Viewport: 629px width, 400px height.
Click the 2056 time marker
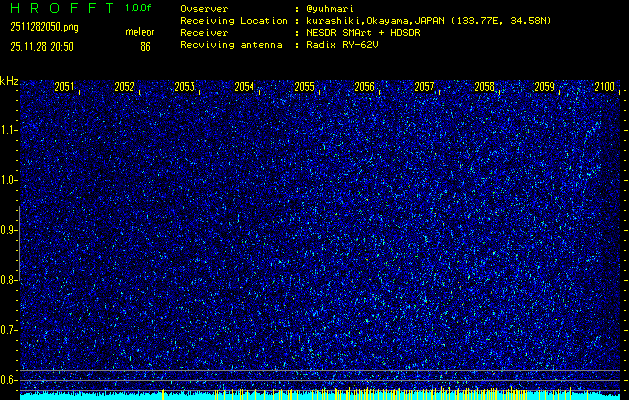[x=364, y=87]
